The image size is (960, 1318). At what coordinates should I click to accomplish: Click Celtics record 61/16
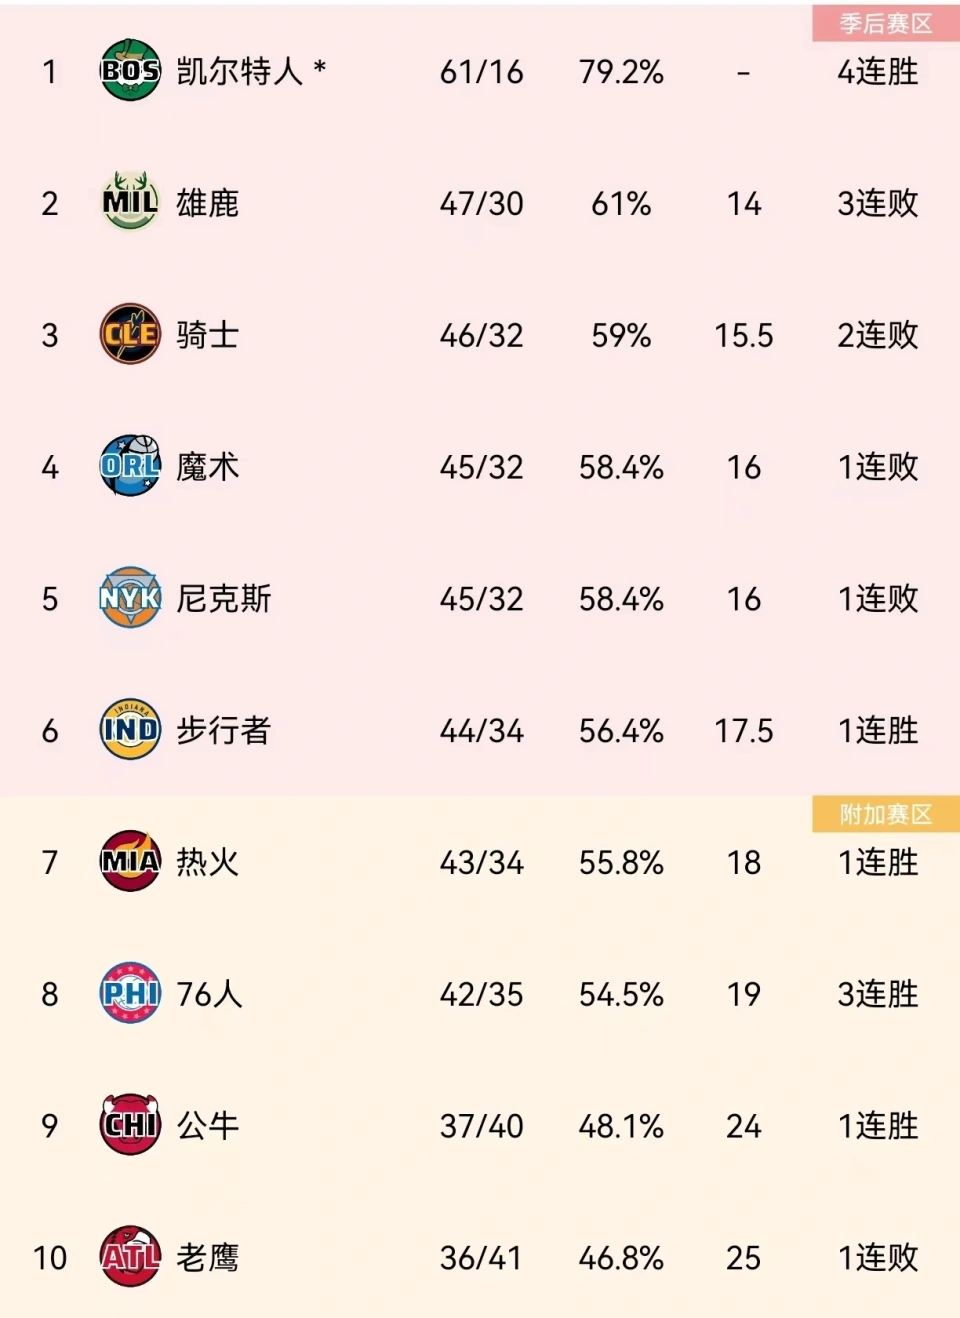point(481,72)
